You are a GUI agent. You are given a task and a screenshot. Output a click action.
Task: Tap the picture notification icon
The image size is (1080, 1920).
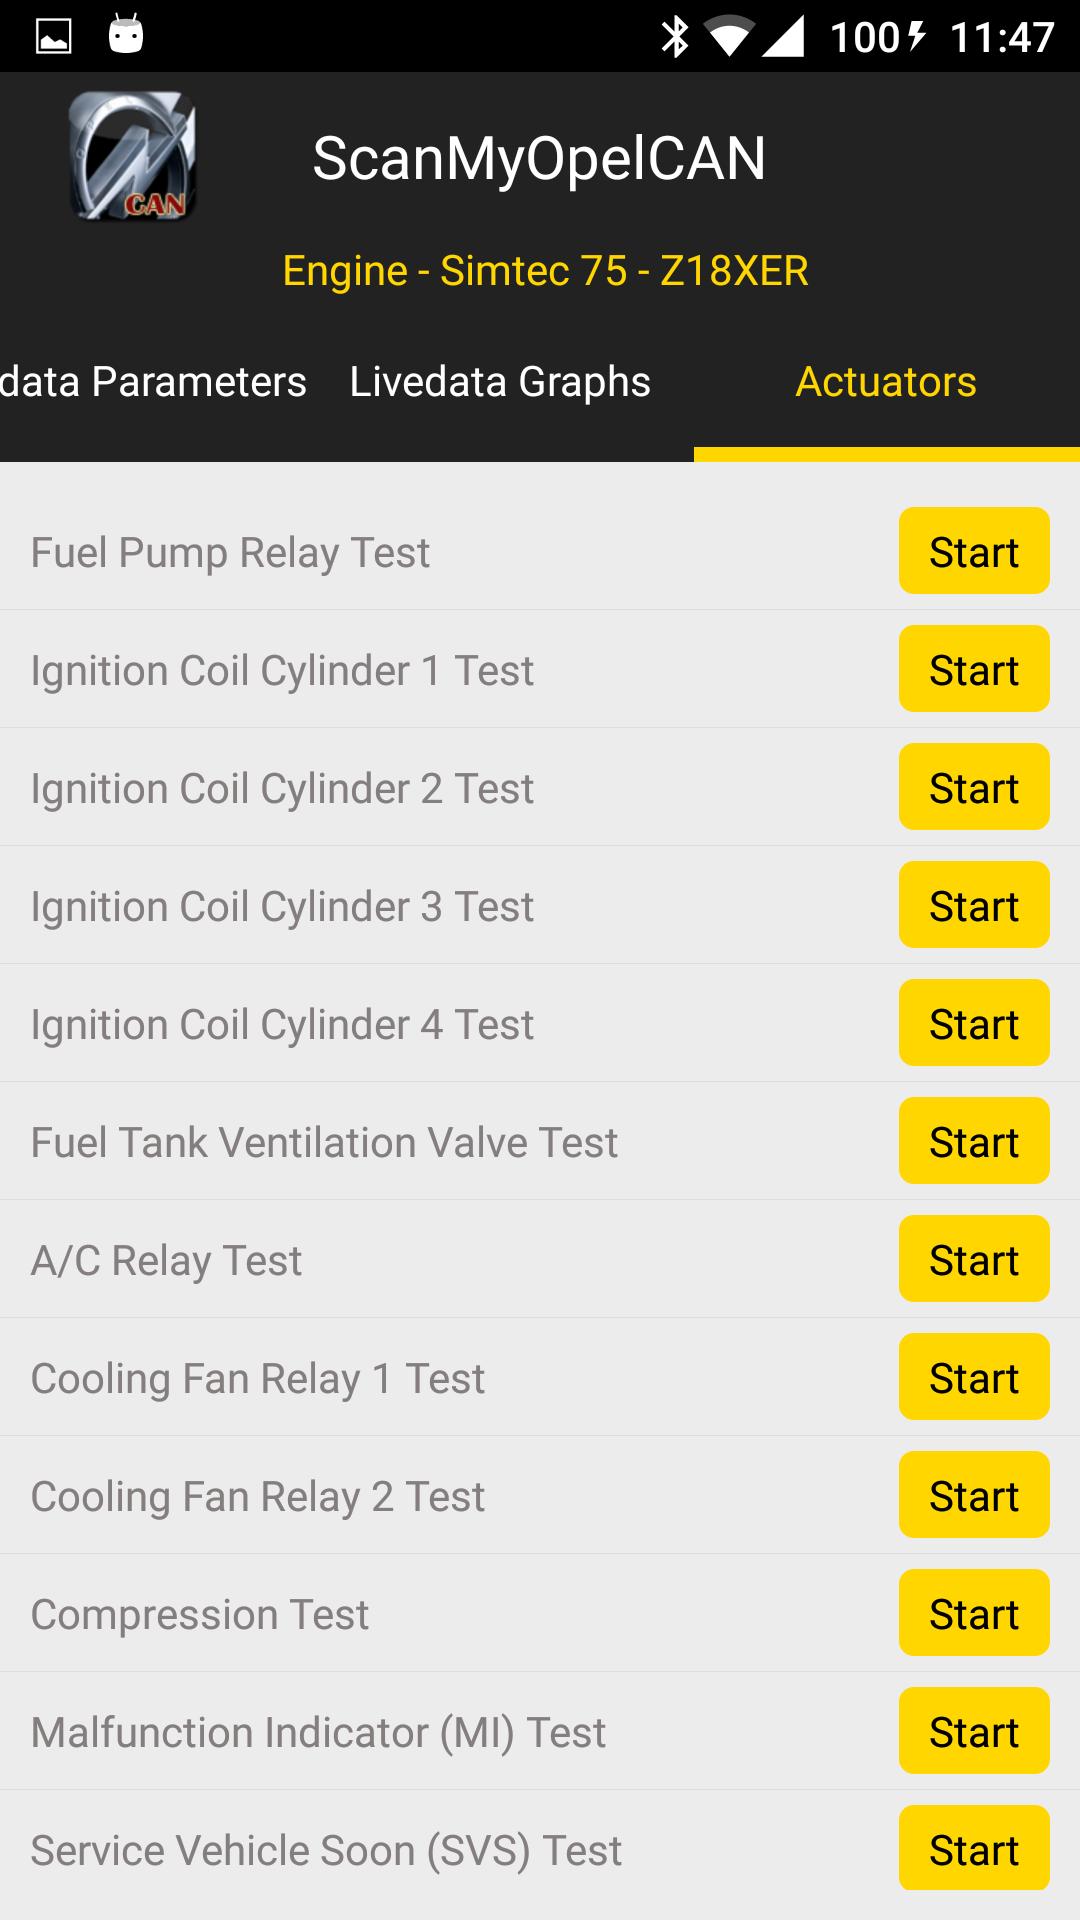[53, 37]
